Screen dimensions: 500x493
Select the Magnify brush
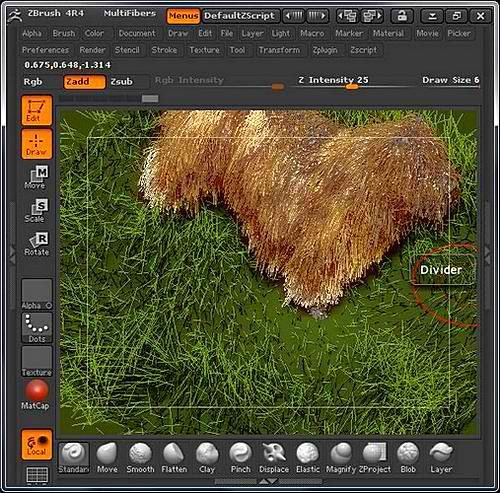341,458
